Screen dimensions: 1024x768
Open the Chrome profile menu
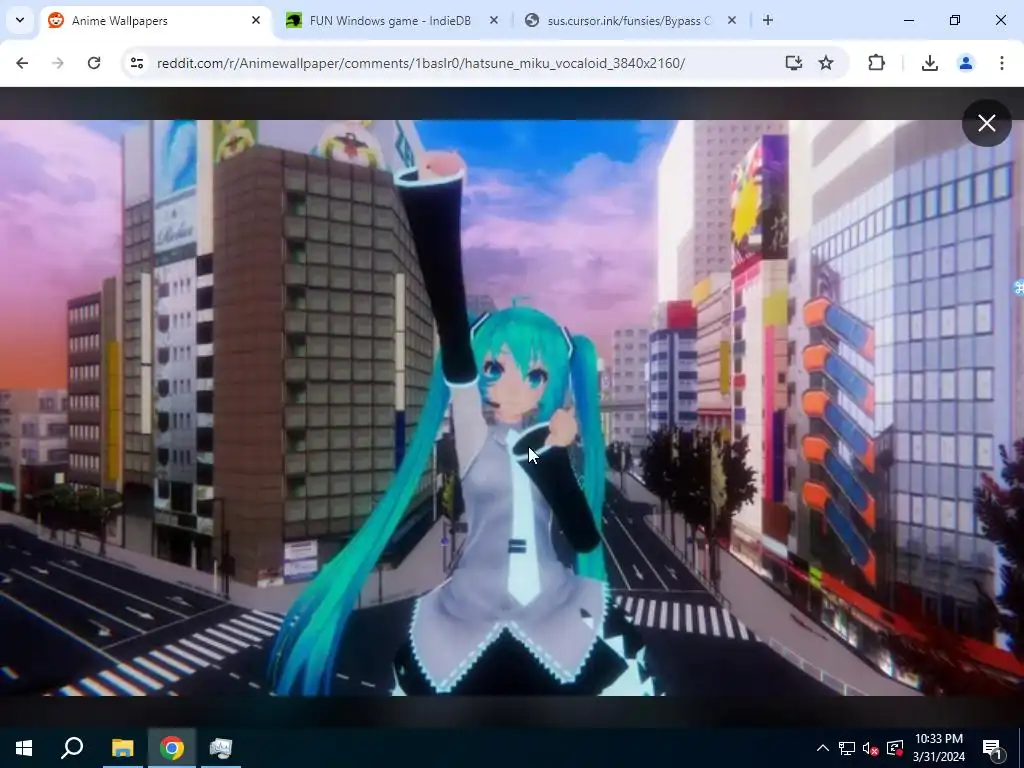(965, 63)
